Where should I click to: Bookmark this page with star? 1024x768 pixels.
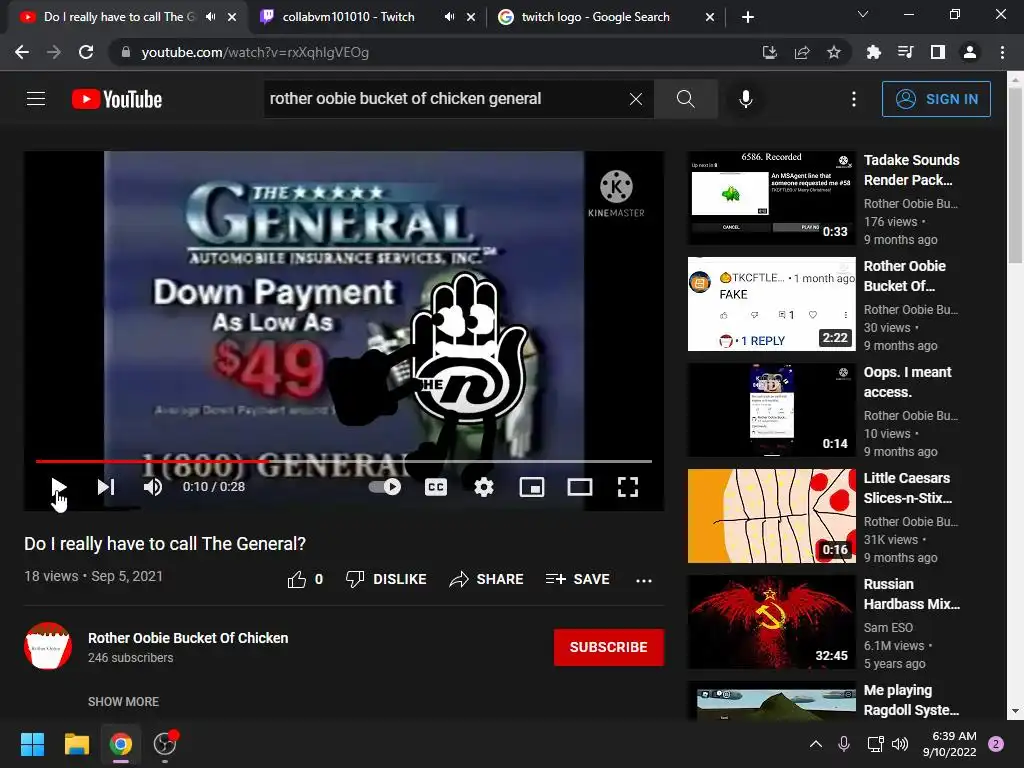833,52
